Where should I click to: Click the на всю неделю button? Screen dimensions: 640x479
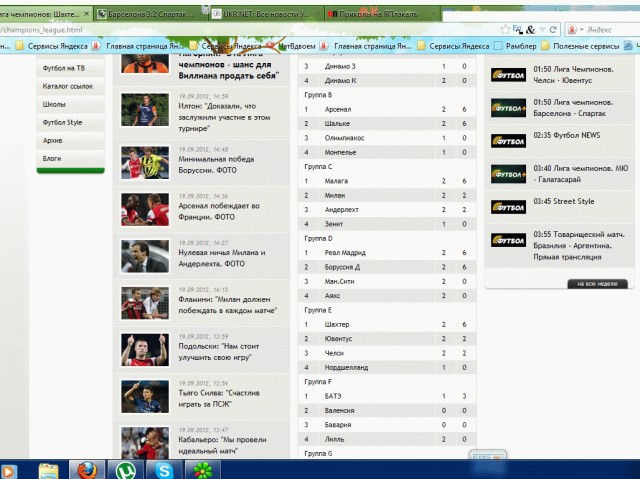(597, 284)
